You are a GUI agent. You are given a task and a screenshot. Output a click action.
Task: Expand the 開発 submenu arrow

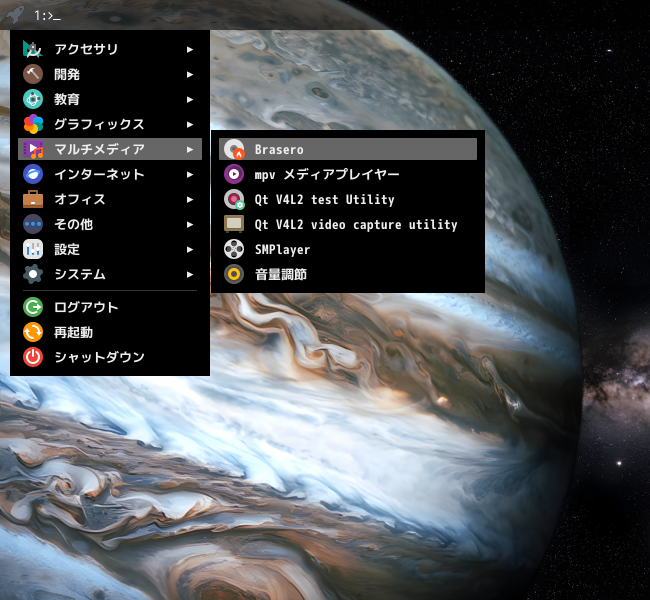(x=190, y=74)
